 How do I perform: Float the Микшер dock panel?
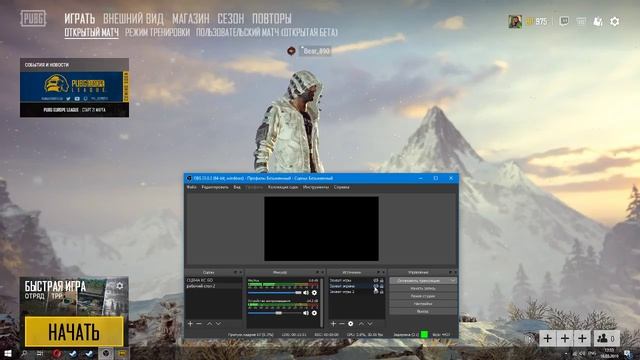point(317,272)
